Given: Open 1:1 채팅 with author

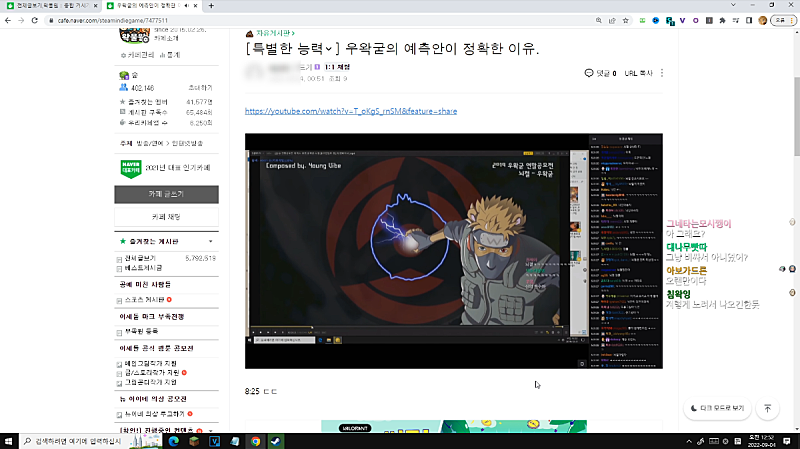Looking at the screenshot, I should (x=337, y=67).
